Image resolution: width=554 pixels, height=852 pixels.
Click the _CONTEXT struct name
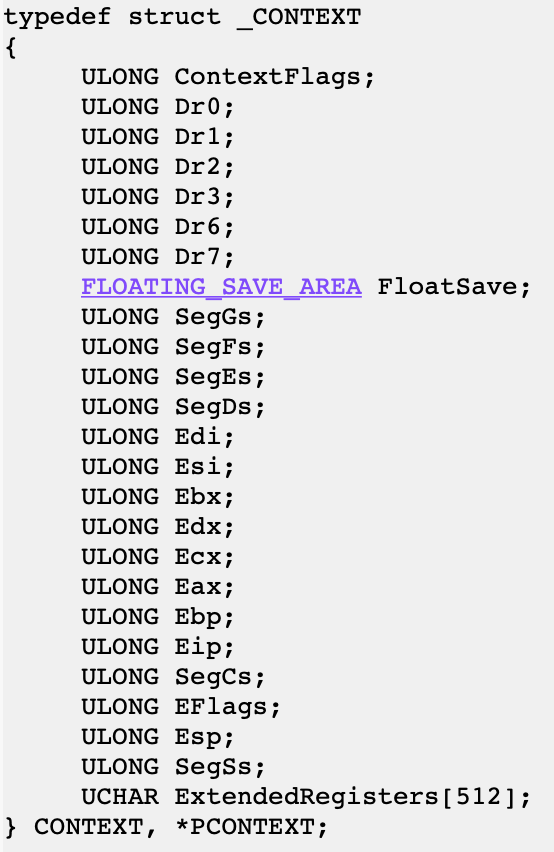[299, 17]
